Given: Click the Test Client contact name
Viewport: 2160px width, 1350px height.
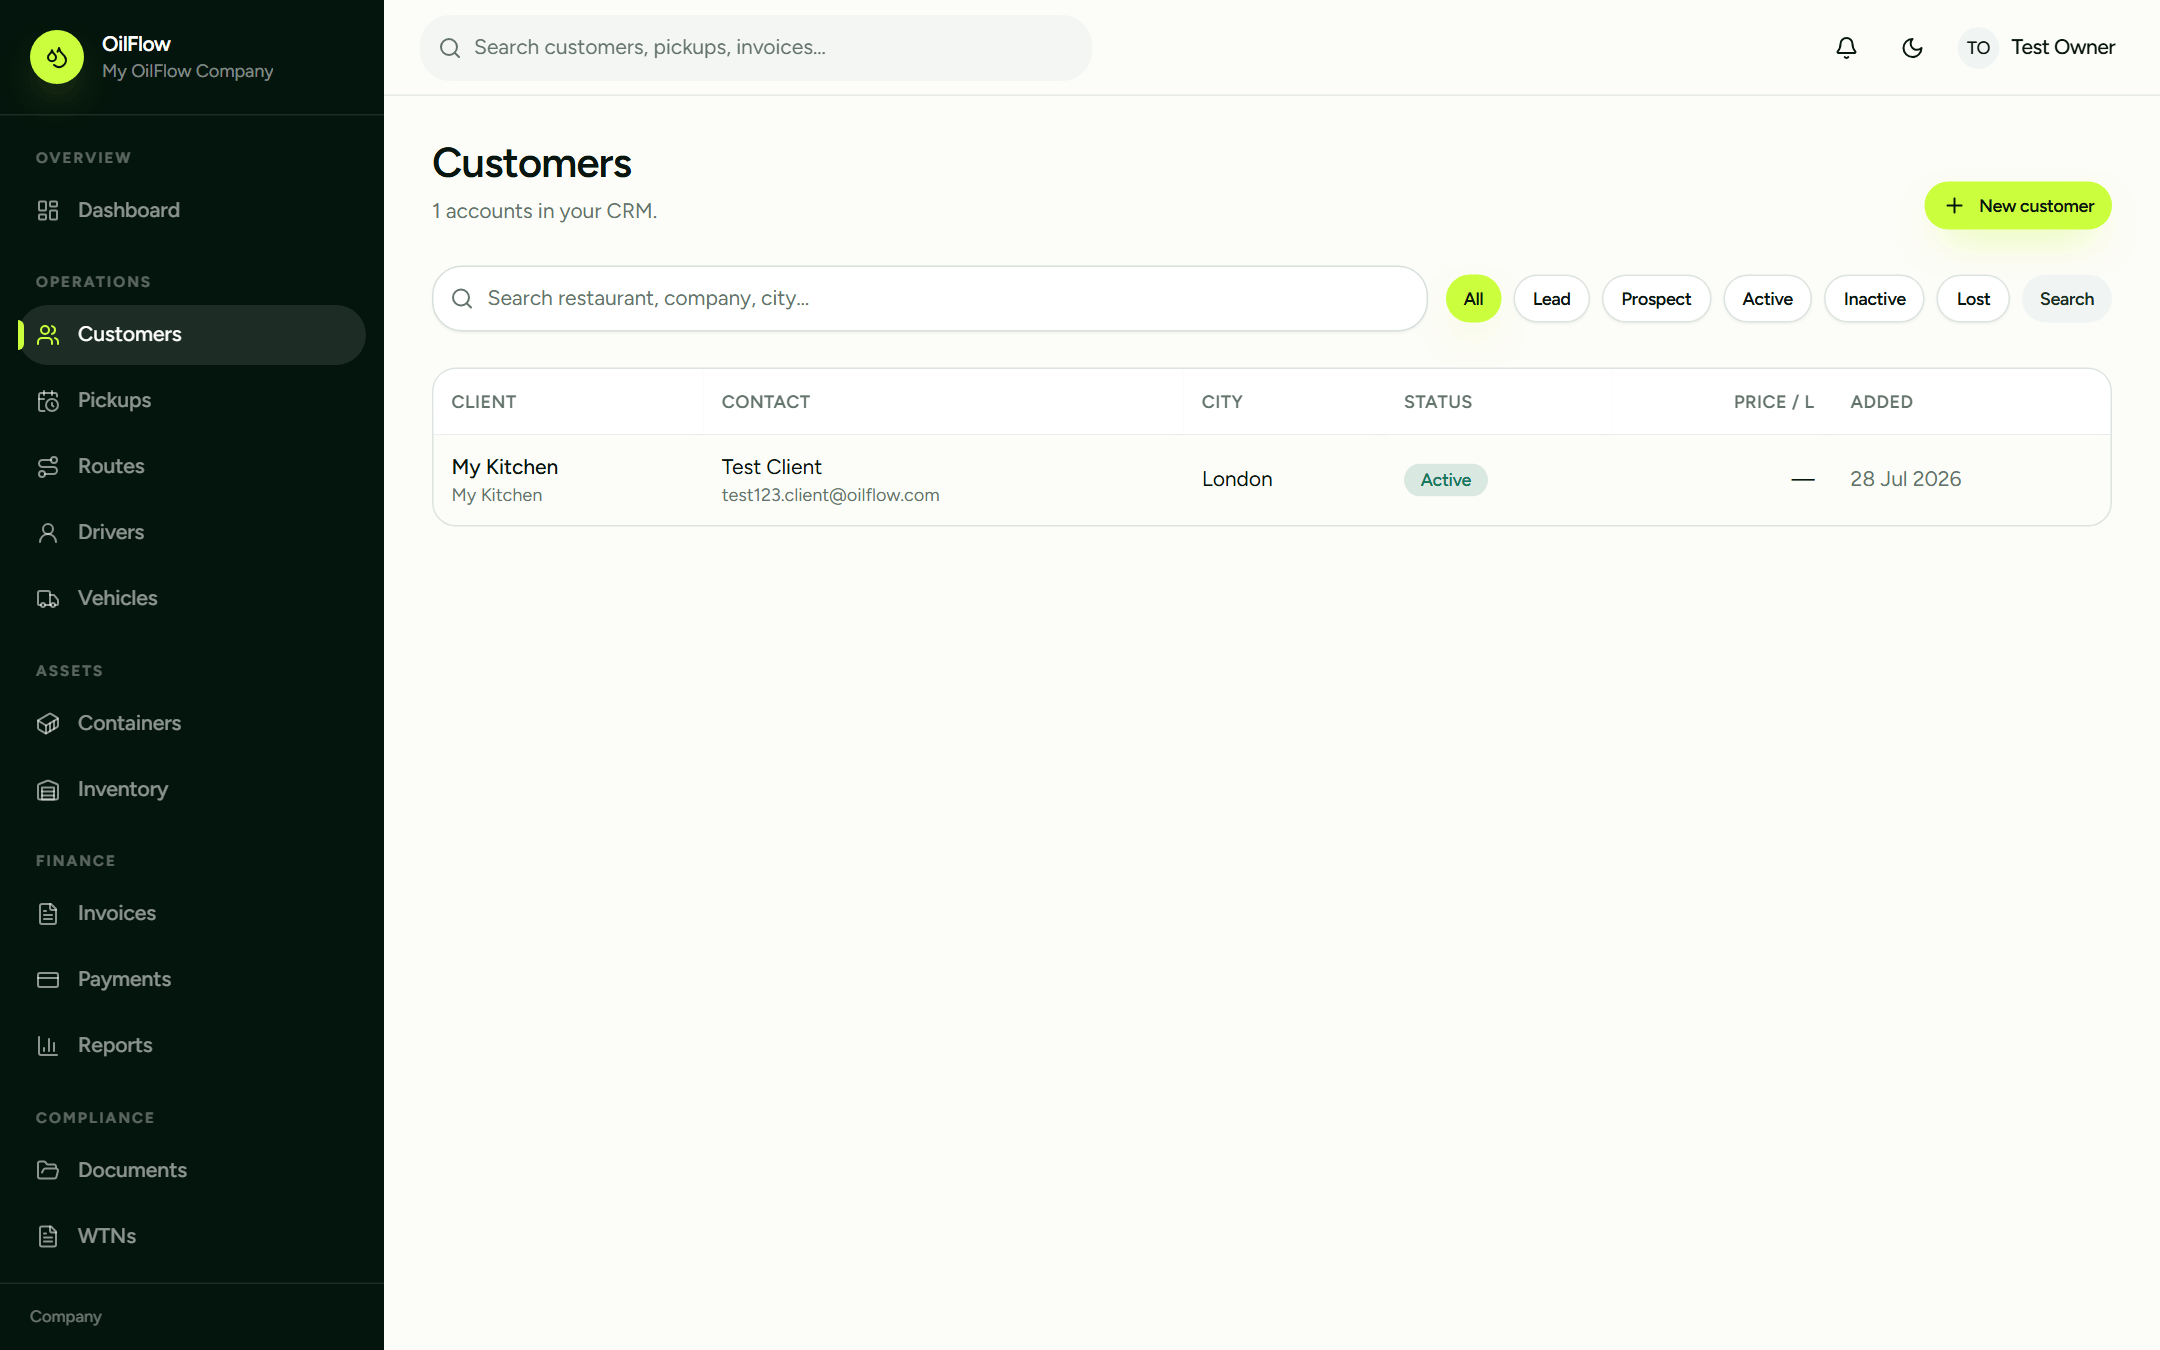Looking at the screenshot, I should click(x=771, y=467).
